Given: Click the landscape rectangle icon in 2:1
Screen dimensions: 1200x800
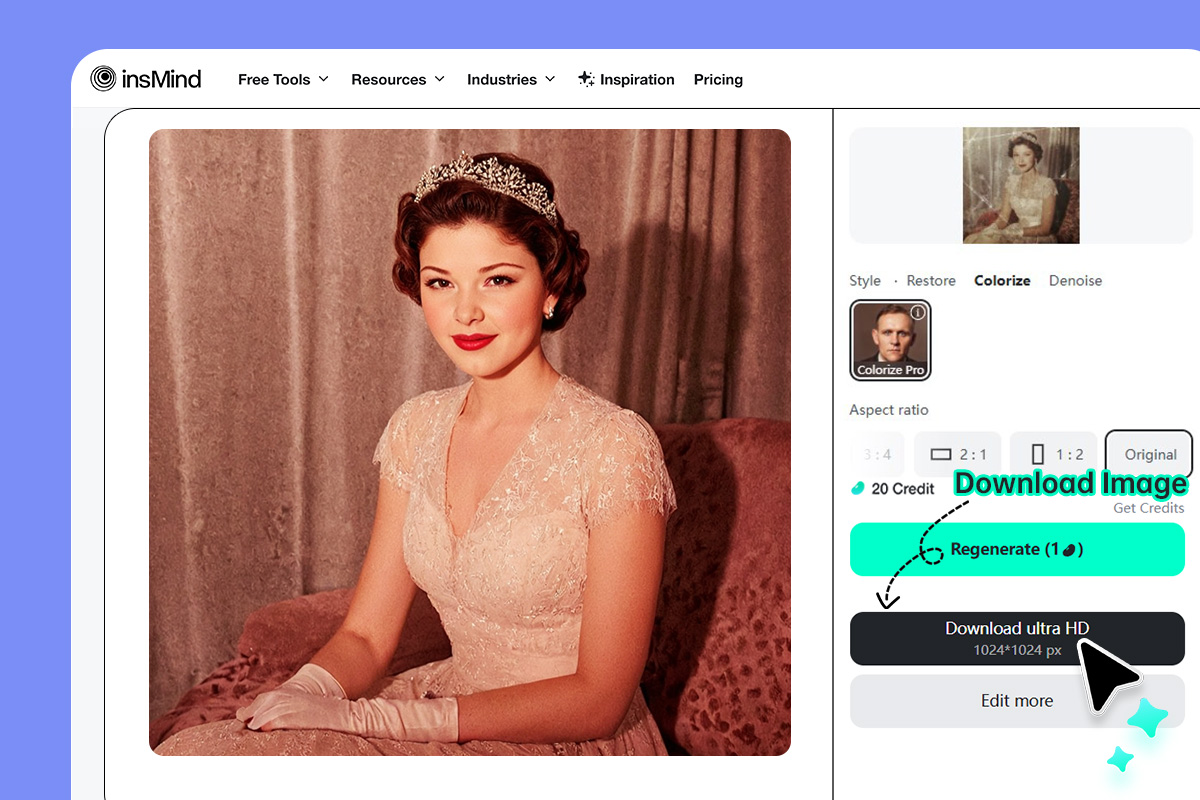Looking at the screenshot, I should (940, 455).
